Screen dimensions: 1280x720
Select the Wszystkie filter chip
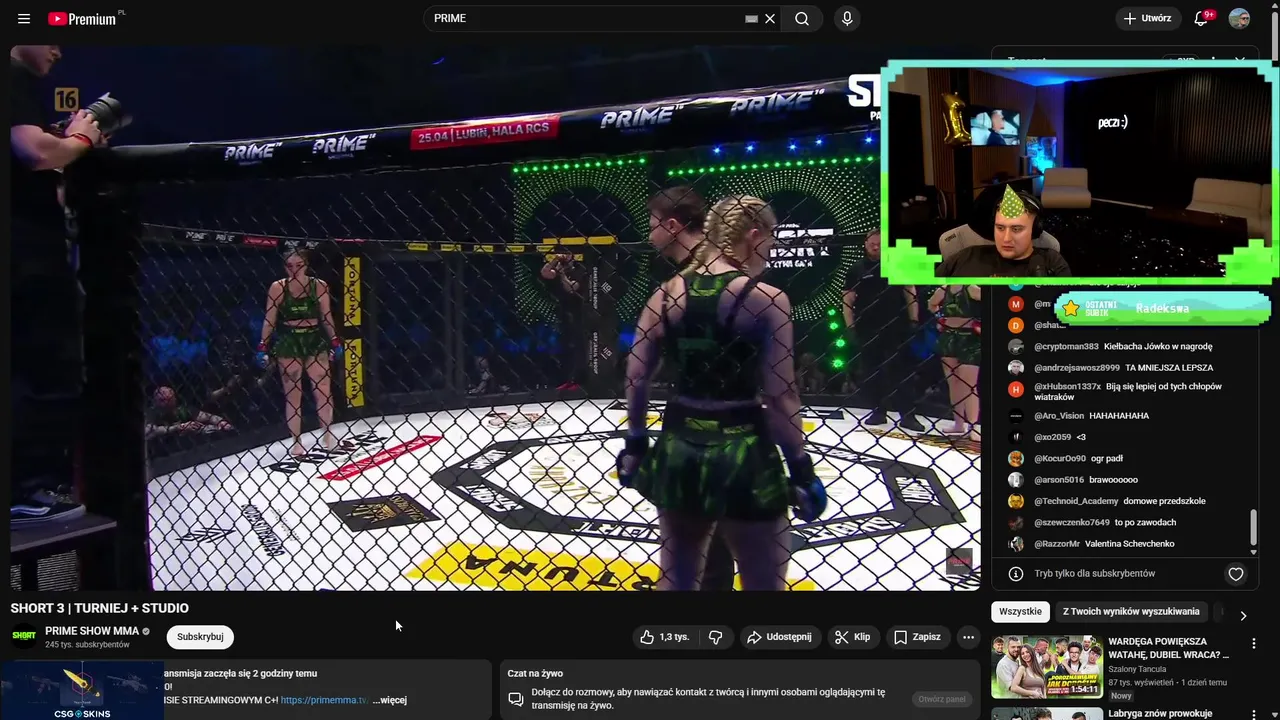1020,611
